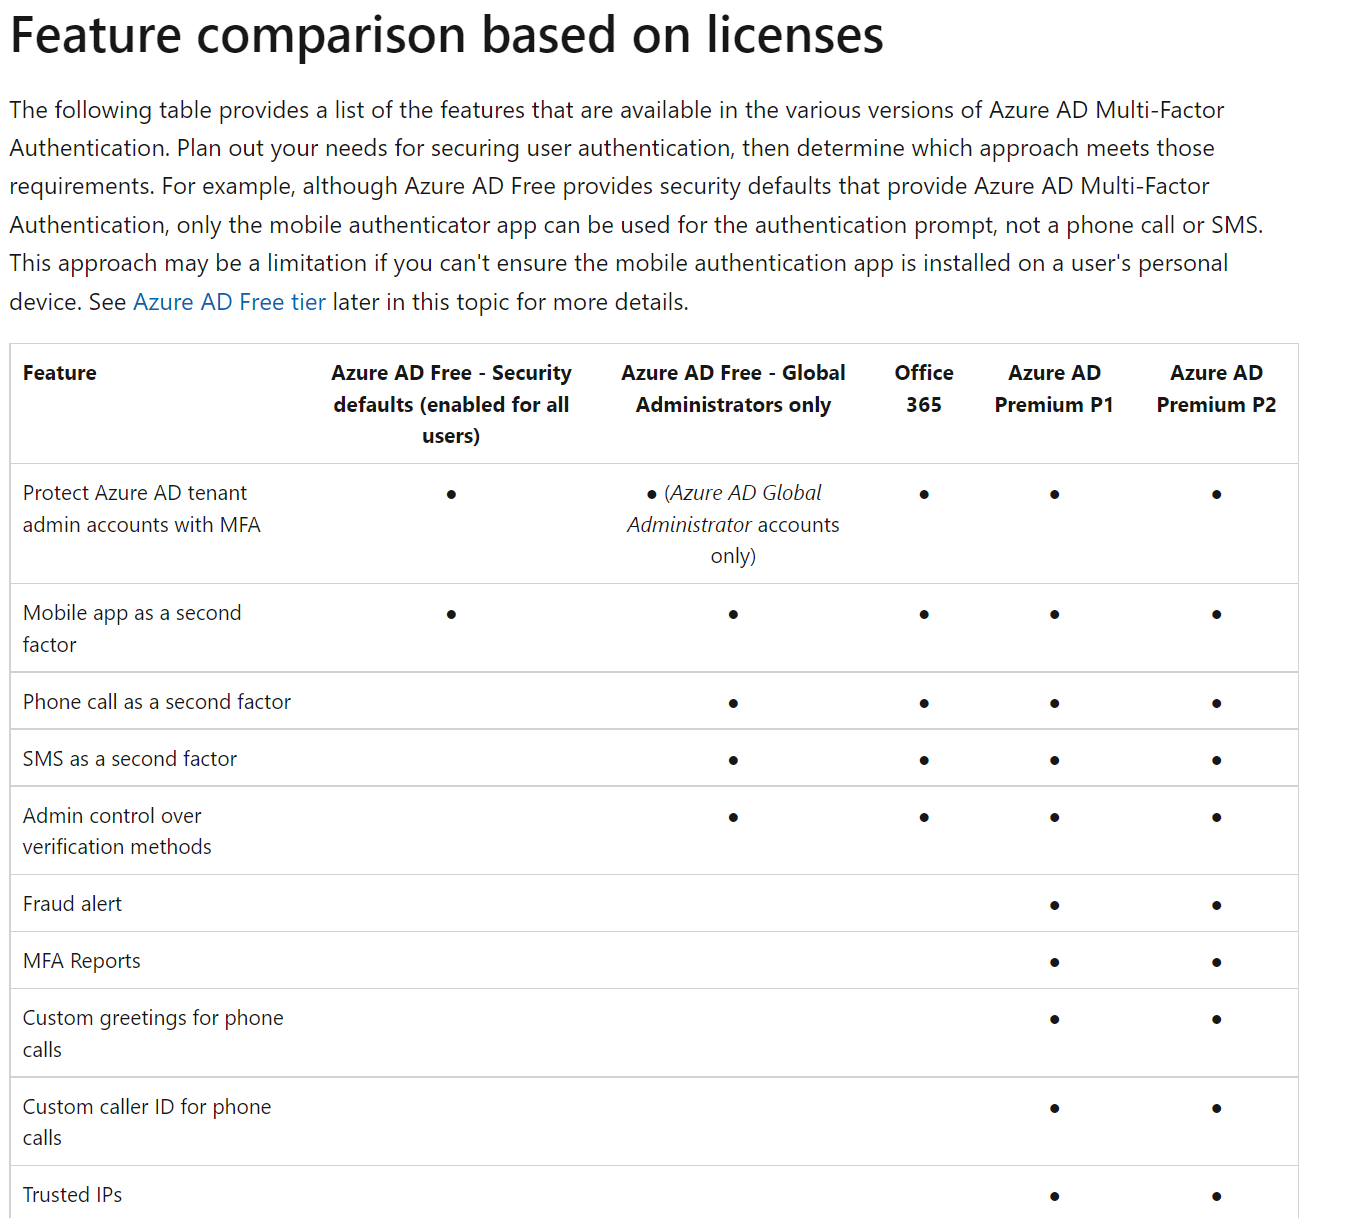Click the Security defaults bullet in Protect tenant row
This screenshot has height=1218, width=1347.
coord(451,494)
